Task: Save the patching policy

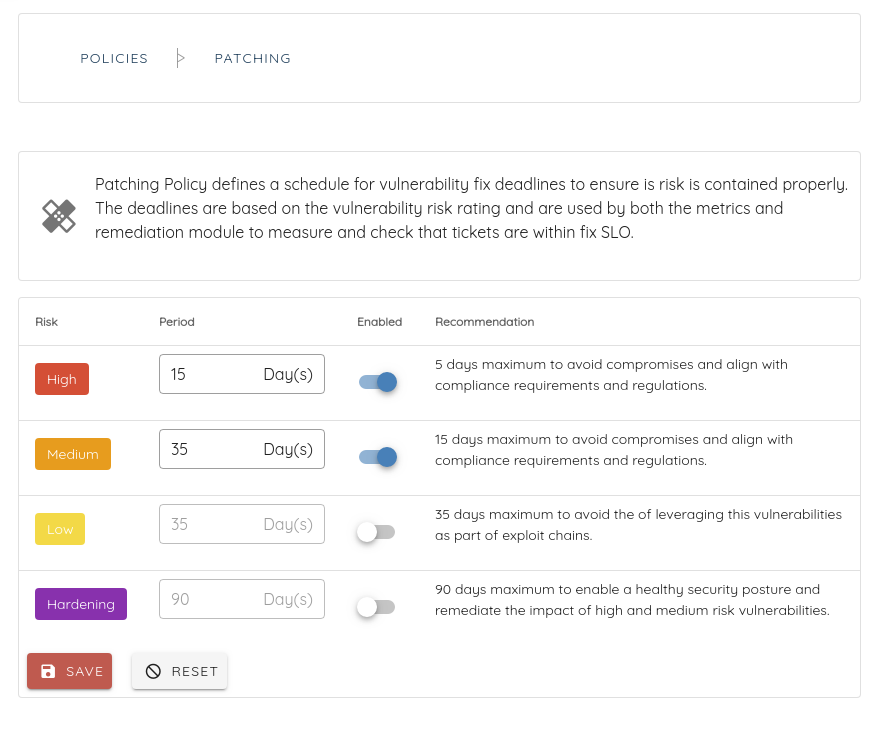Action: pyautogui.click(x=70, y=671)
